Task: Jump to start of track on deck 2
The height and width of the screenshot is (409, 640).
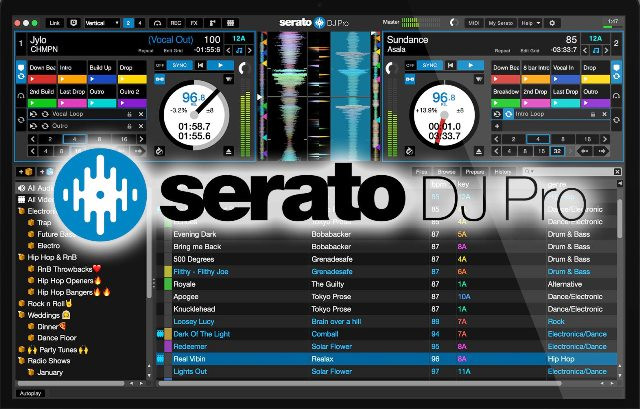Action: [451, 65]
